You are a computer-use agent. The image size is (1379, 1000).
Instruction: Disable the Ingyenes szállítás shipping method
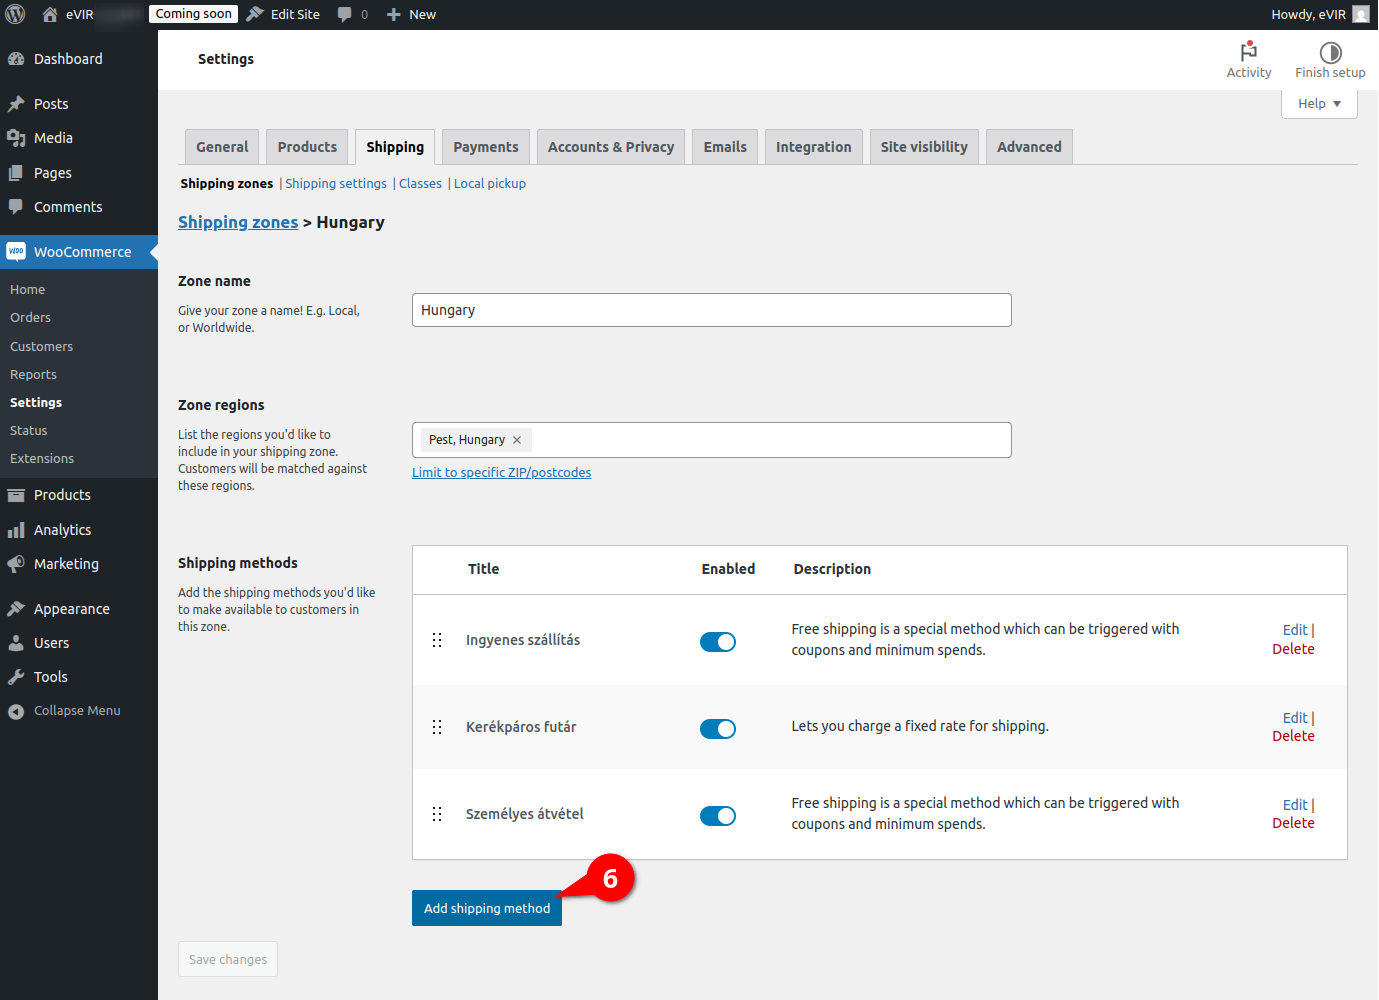pos(718,642)
